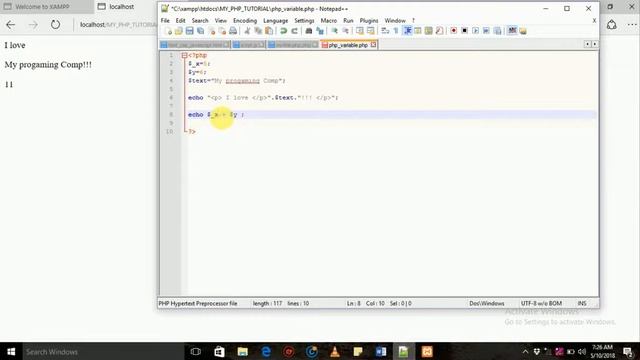This screenshot has height=360, width=640.
Task: Open Find with the binoculars icon
Action: click(x=309, y=31)
